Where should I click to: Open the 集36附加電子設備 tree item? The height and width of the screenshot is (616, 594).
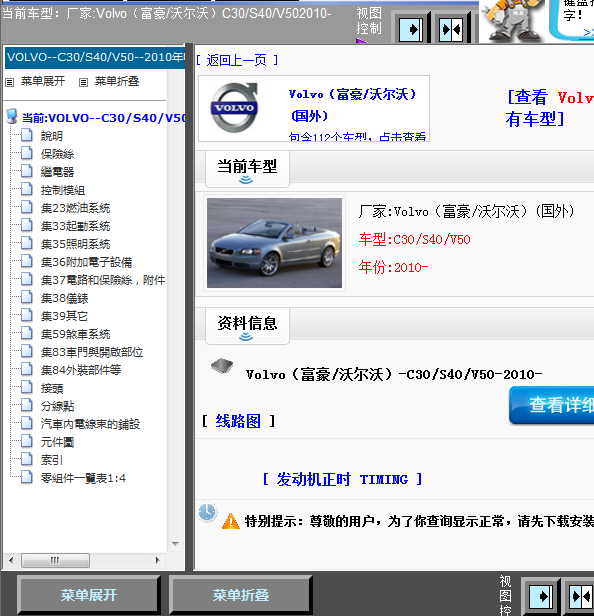coord(86,262)
